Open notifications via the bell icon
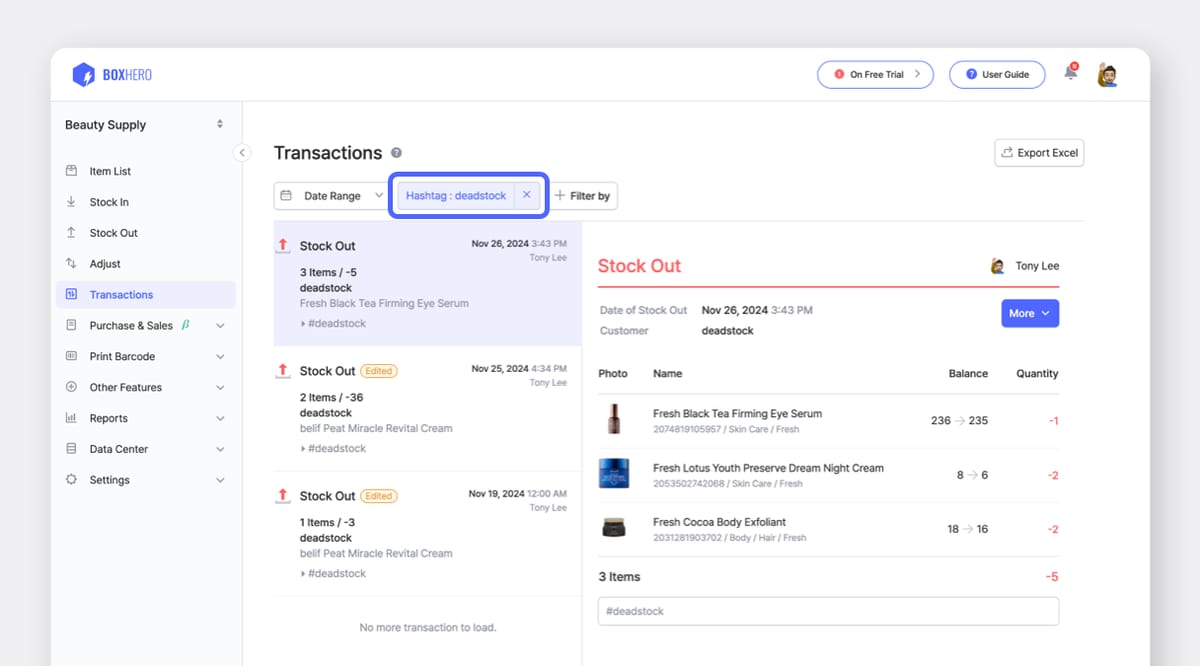The image size is (1200, 666). point(1069,74)
